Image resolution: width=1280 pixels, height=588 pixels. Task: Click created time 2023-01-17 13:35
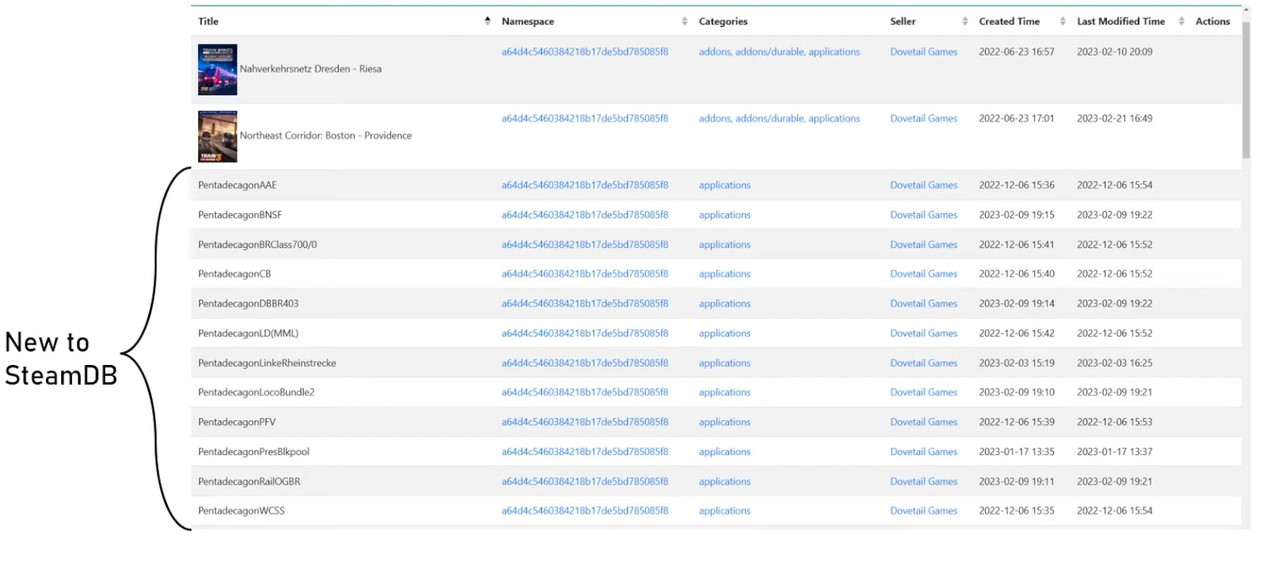1016,452
